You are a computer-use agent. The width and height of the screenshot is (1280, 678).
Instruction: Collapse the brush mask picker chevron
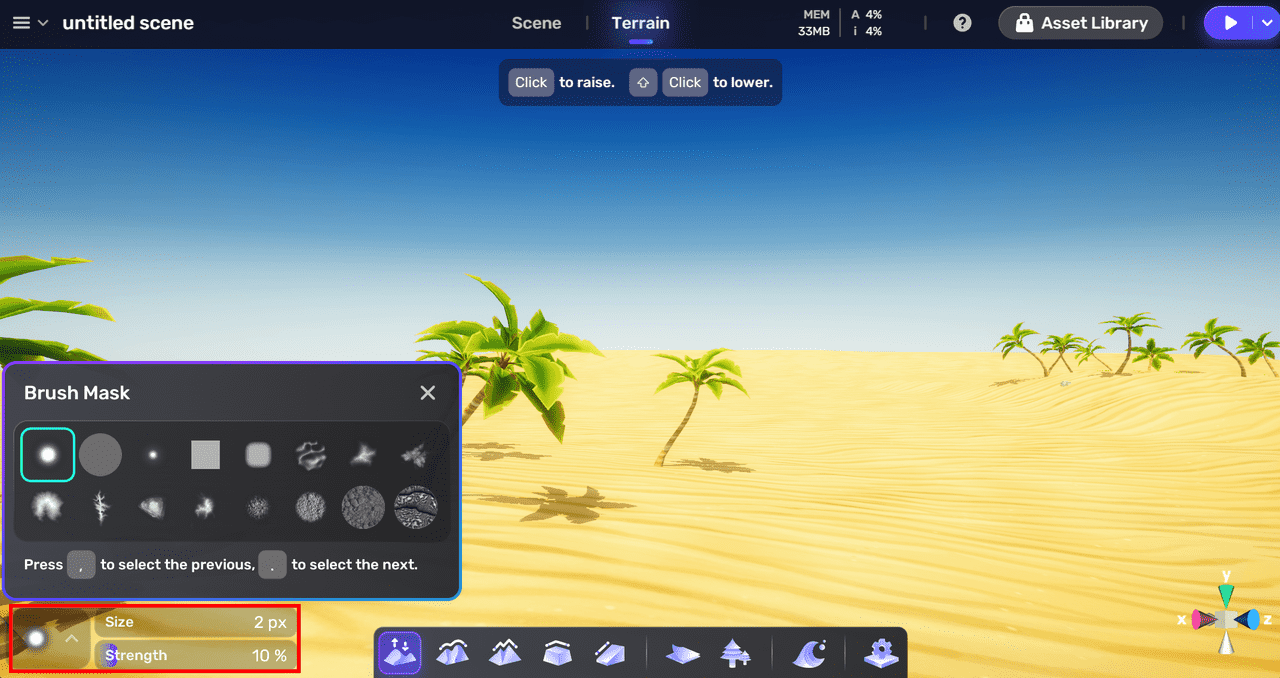(x=72, y=638)
